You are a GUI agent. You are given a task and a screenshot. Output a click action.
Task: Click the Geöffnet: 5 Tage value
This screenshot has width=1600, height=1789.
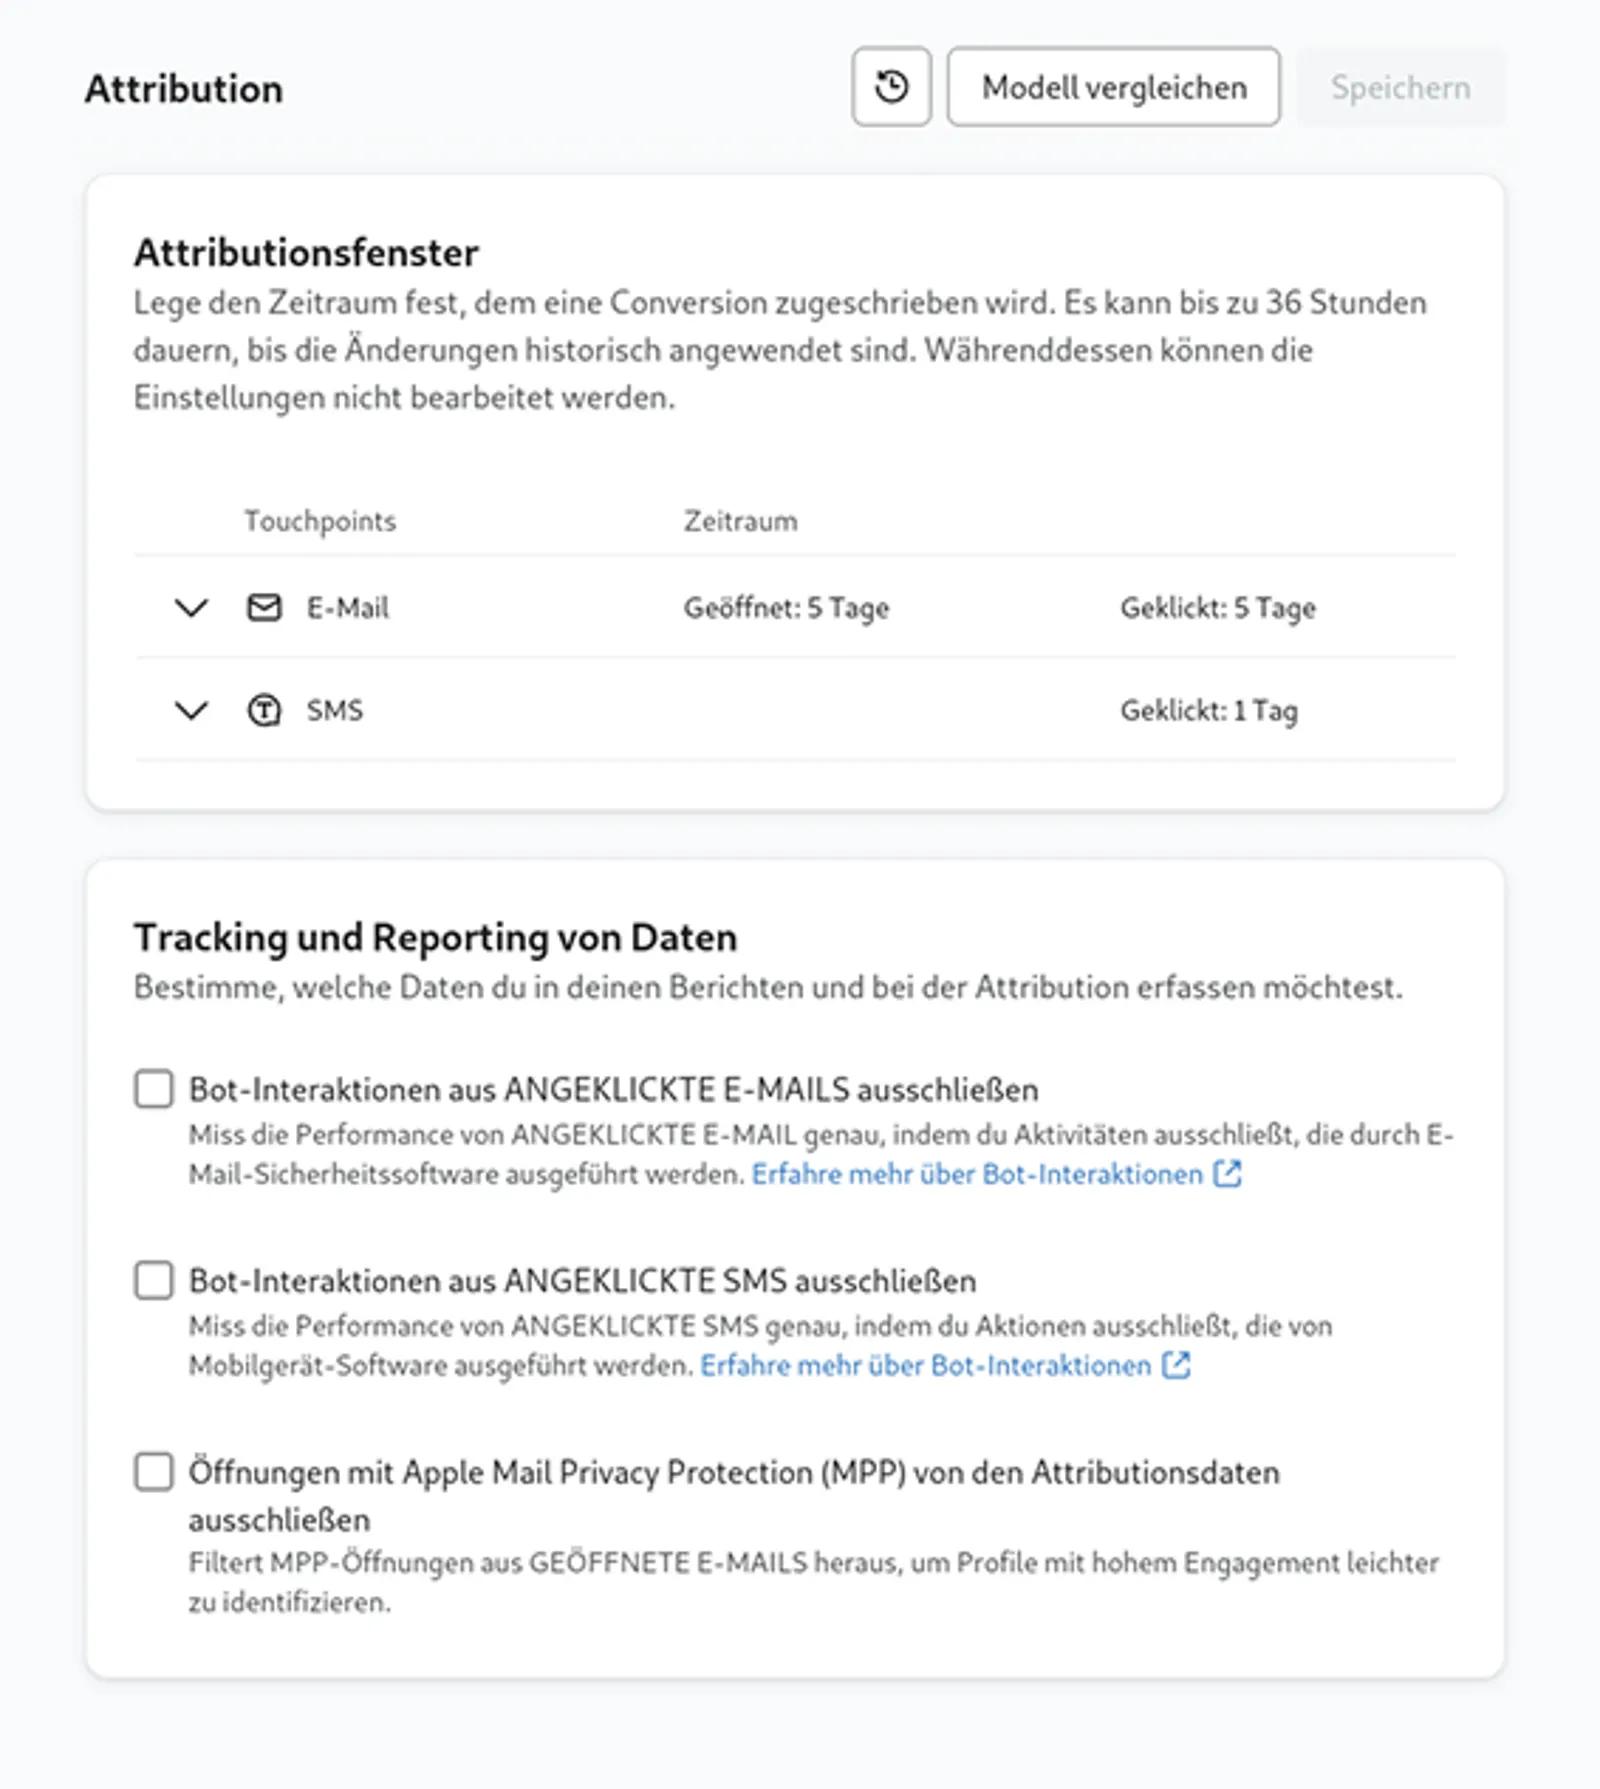pyautogui.click(x=787, y=607)
